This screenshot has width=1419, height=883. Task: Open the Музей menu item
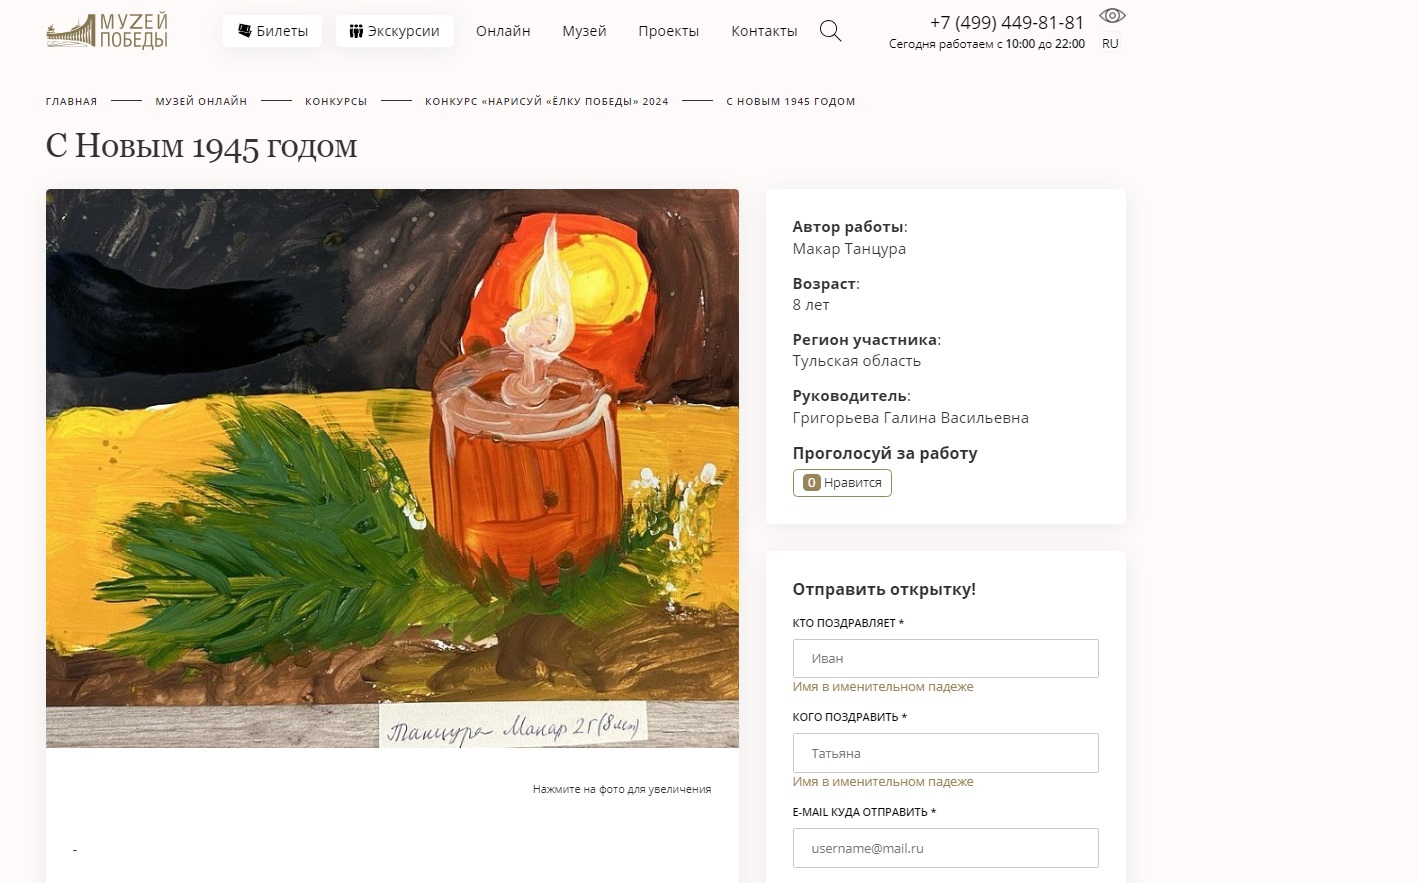tap(584, 31)
